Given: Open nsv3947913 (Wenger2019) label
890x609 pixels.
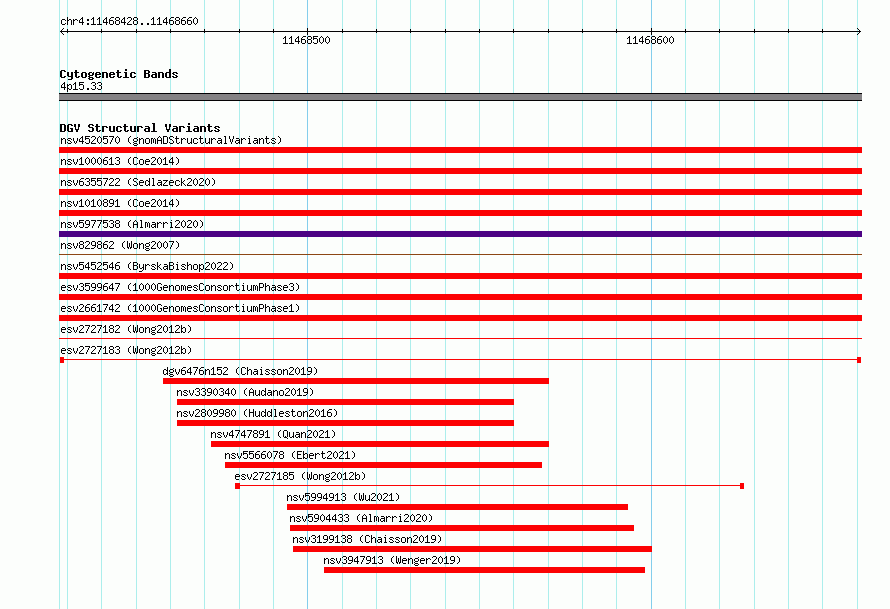Looking at the screenshot, I should pyautogui.click(x=392, y=560).
